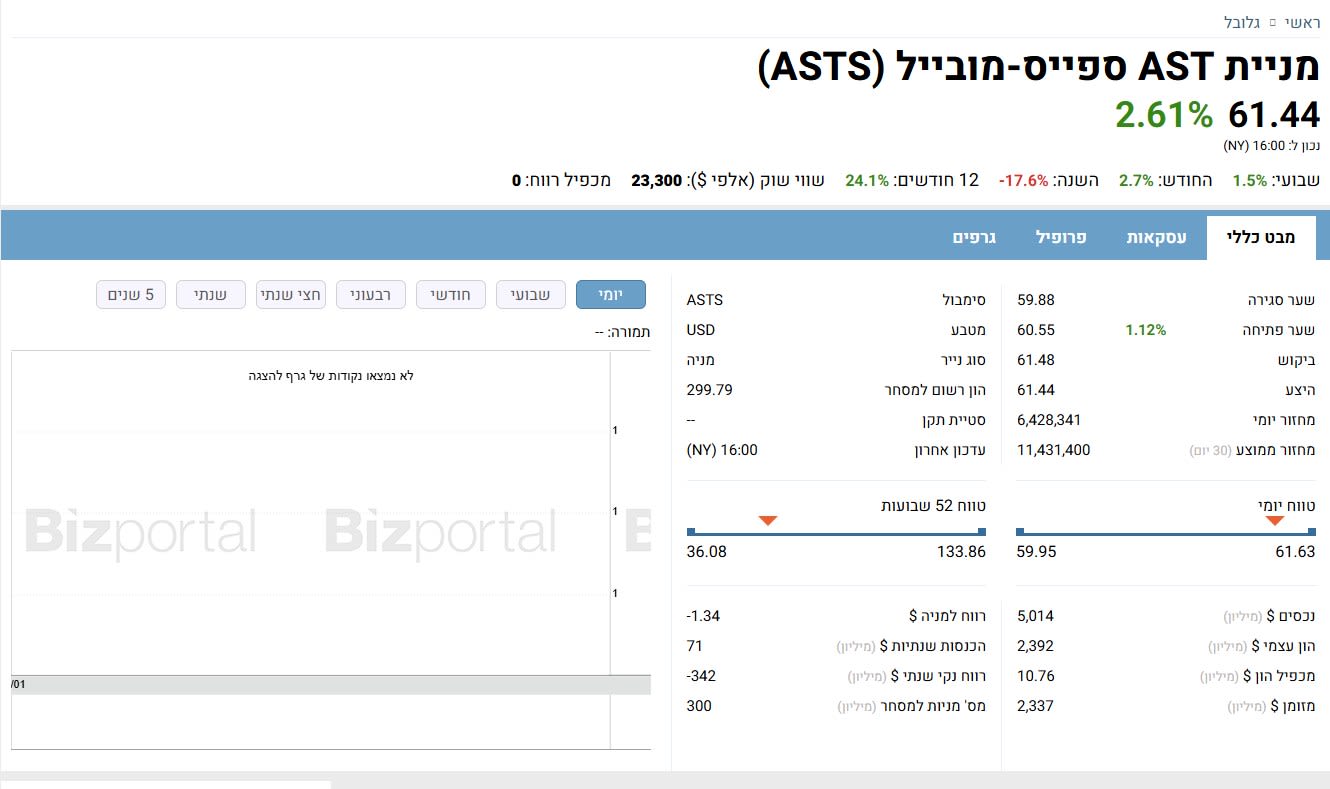Switch to the עסקאות tab
The width and height of the screenshot is (1330, 789).
1157,237
